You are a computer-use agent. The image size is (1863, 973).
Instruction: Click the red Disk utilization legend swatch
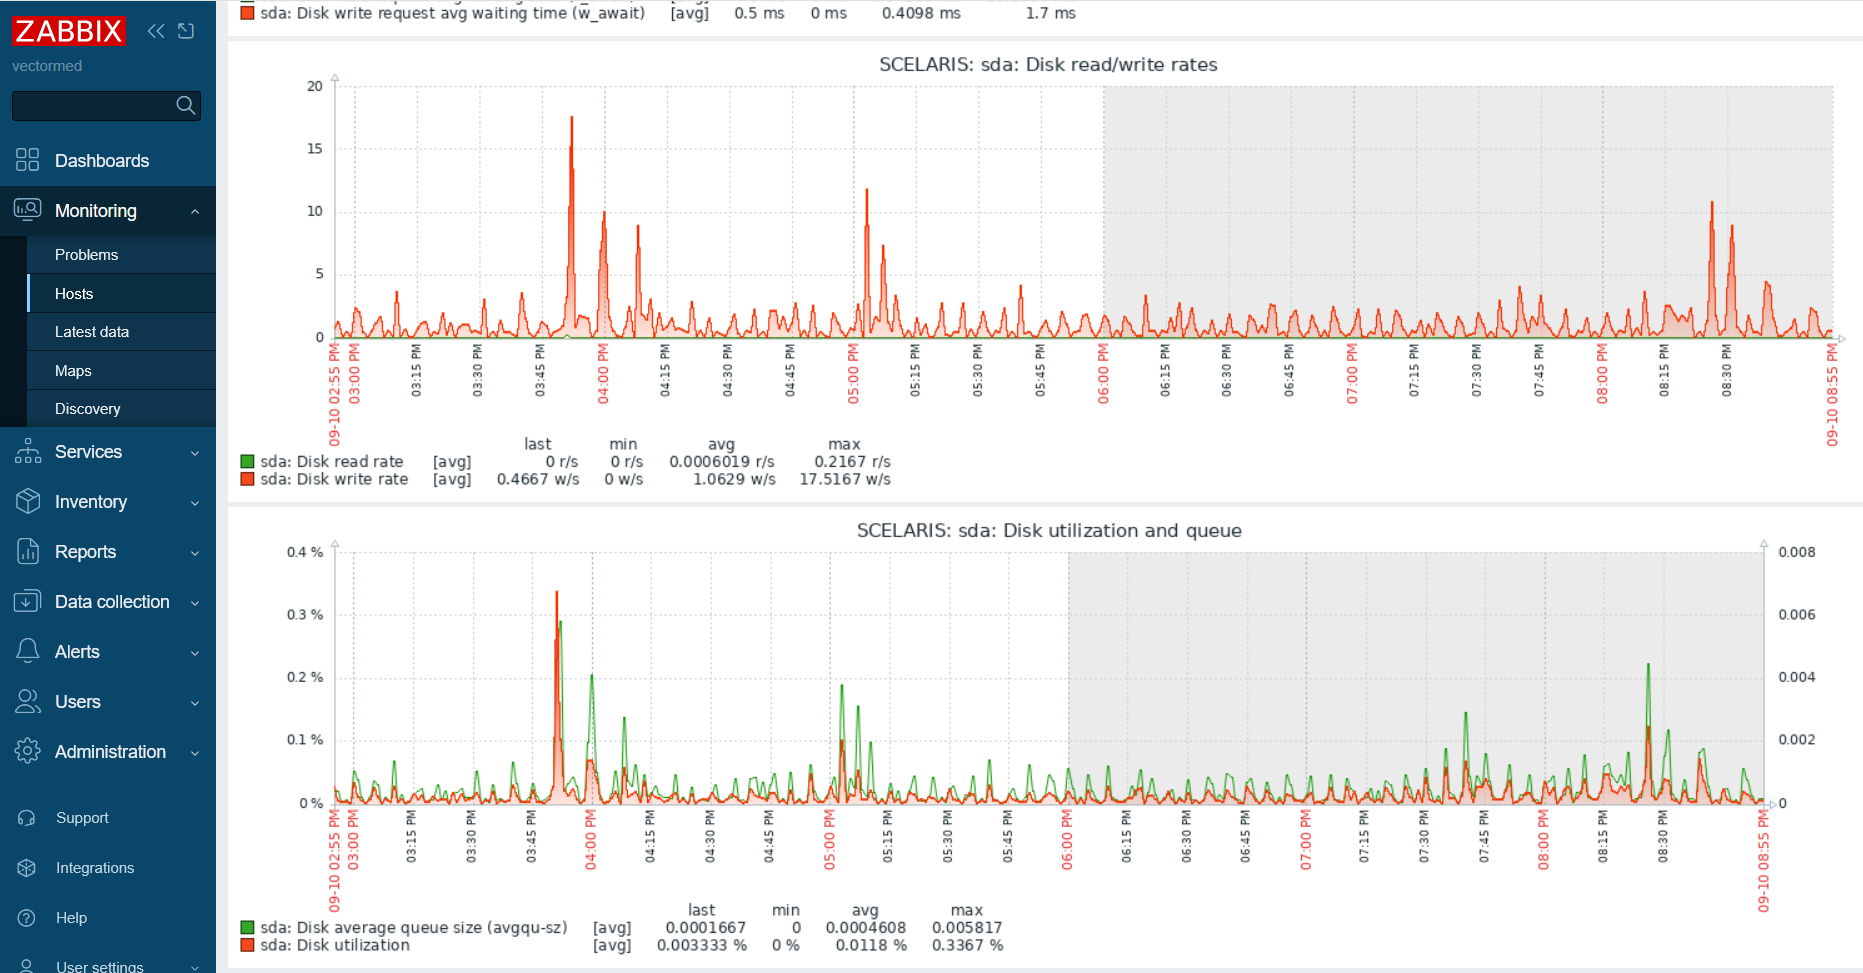(247, 945)
